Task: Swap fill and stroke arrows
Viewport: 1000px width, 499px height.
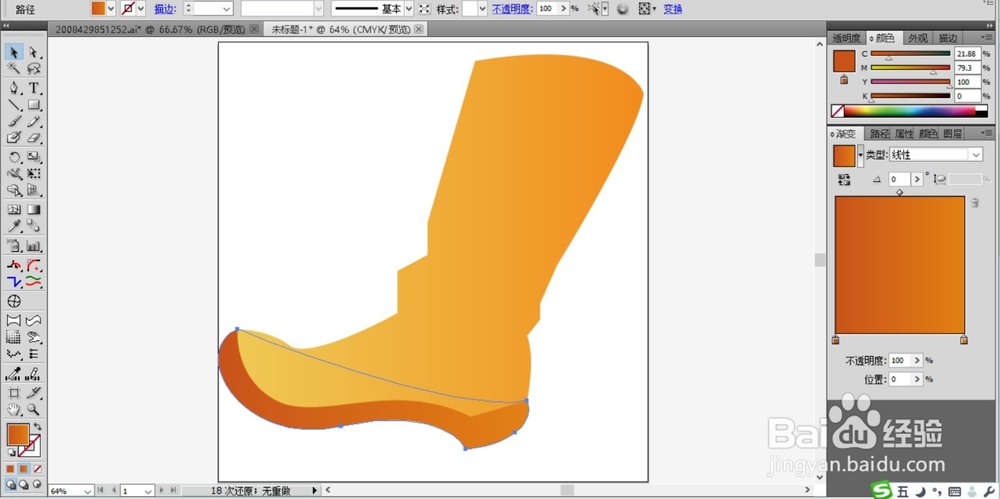Action: coord(38,426)
